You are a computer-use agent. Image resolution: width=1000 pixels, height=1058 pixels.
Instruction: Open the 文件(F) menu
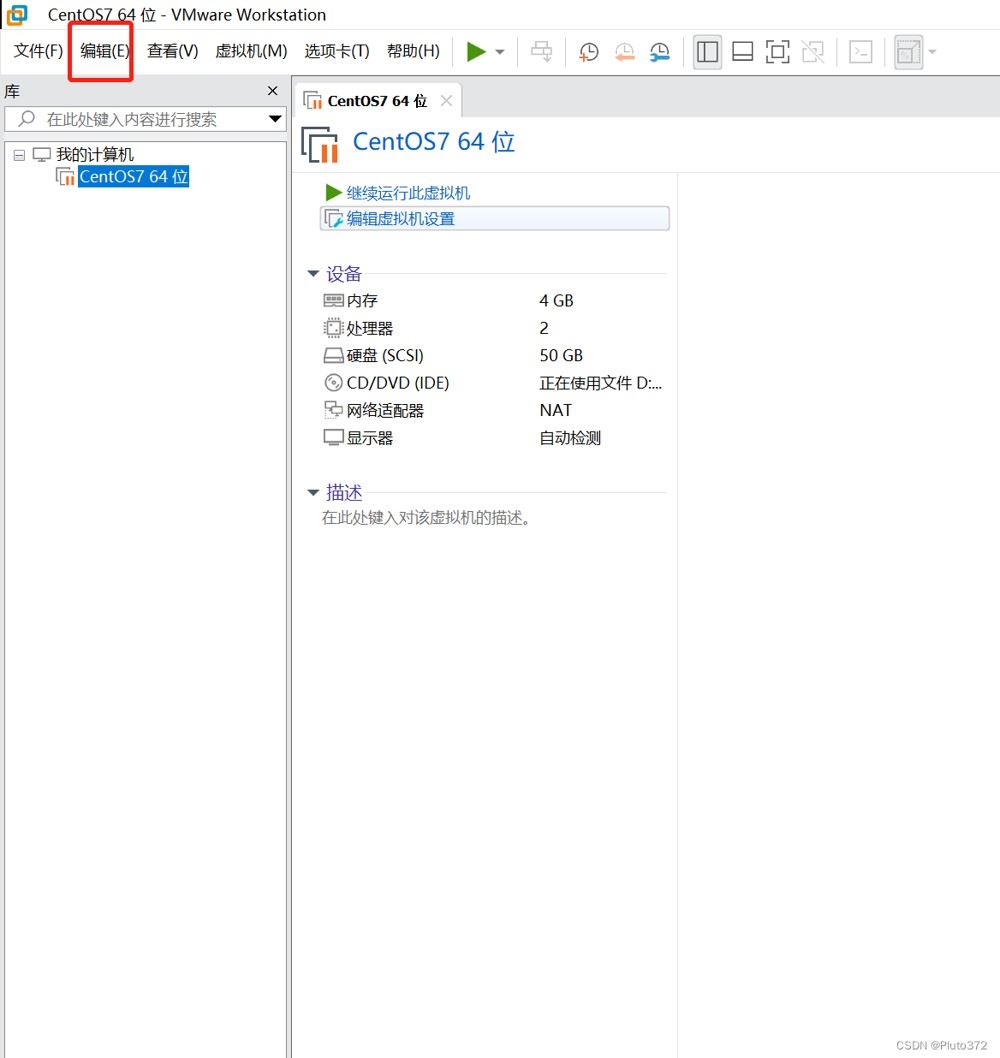pyautogui.click(x=38, y=51)
